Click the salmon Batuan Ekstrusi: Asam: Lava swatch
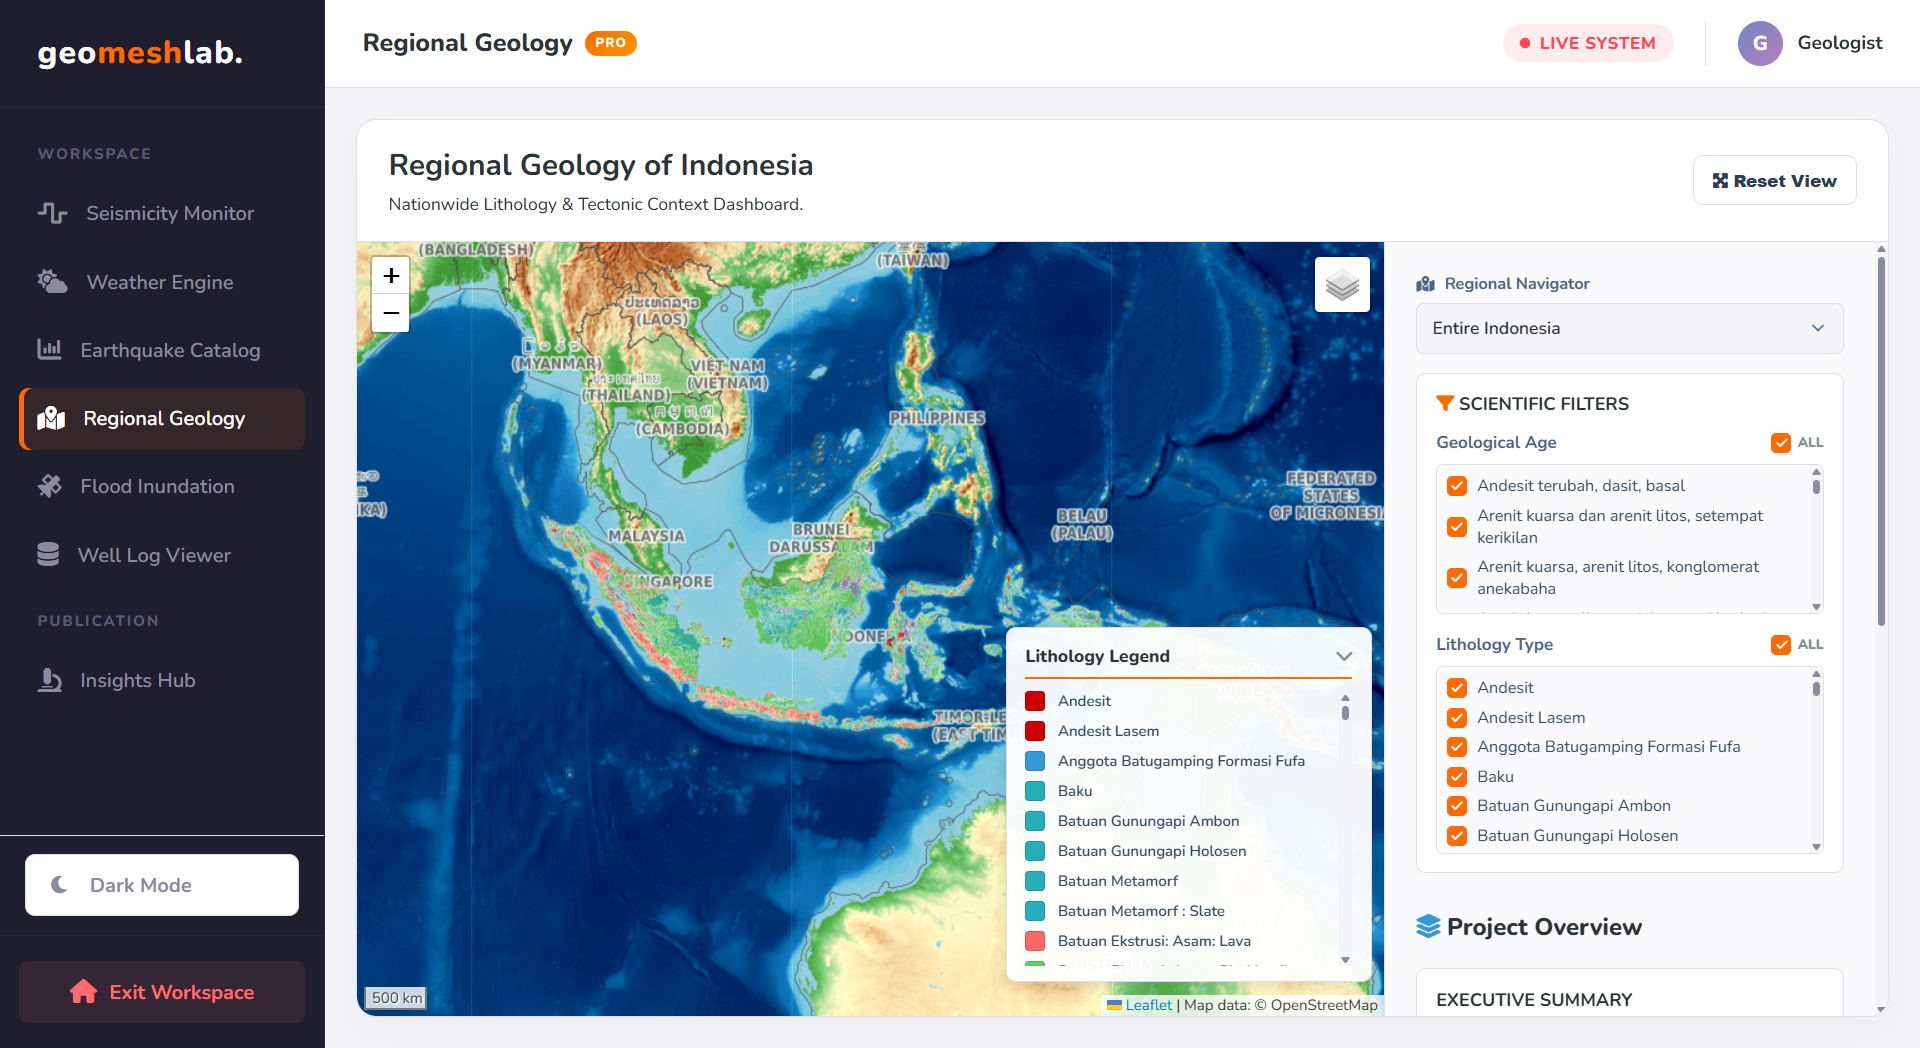This screenshot has width=1920, height=1048. (x=1035, y=941)
